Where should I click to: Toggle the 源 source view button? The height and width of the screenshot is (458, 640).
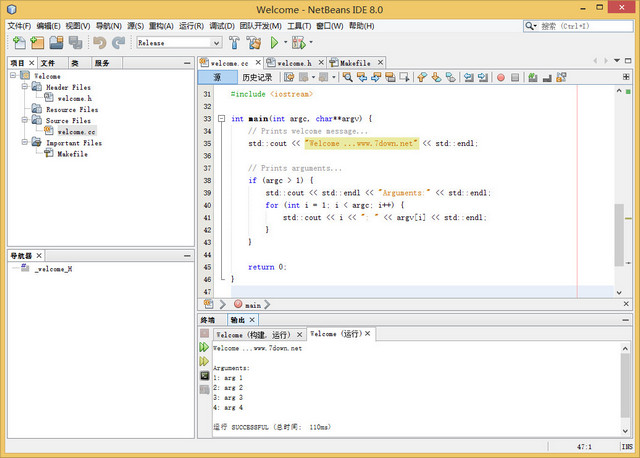pos(217,77)
